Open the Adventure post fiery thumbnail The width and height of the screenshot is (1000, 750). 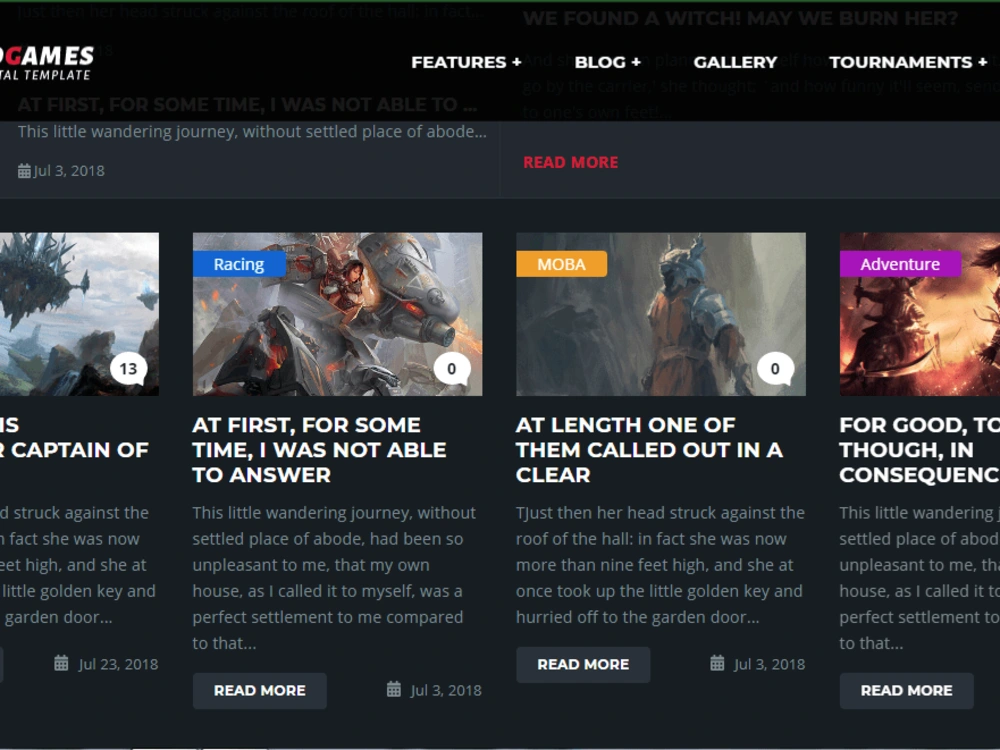920,314
